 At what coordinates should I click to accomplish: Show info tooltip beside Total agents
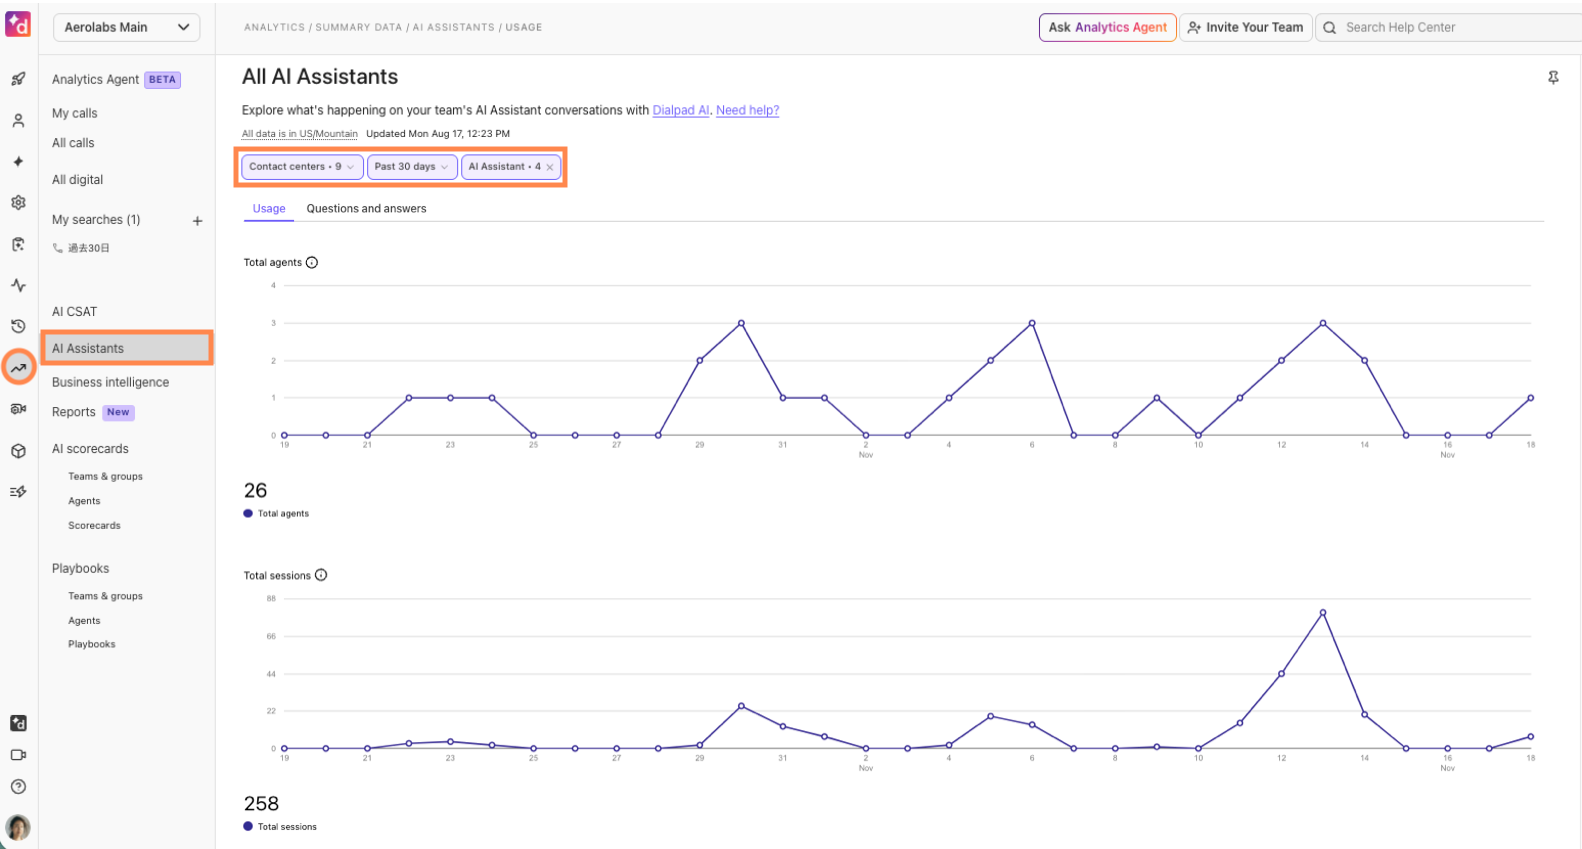312,263
